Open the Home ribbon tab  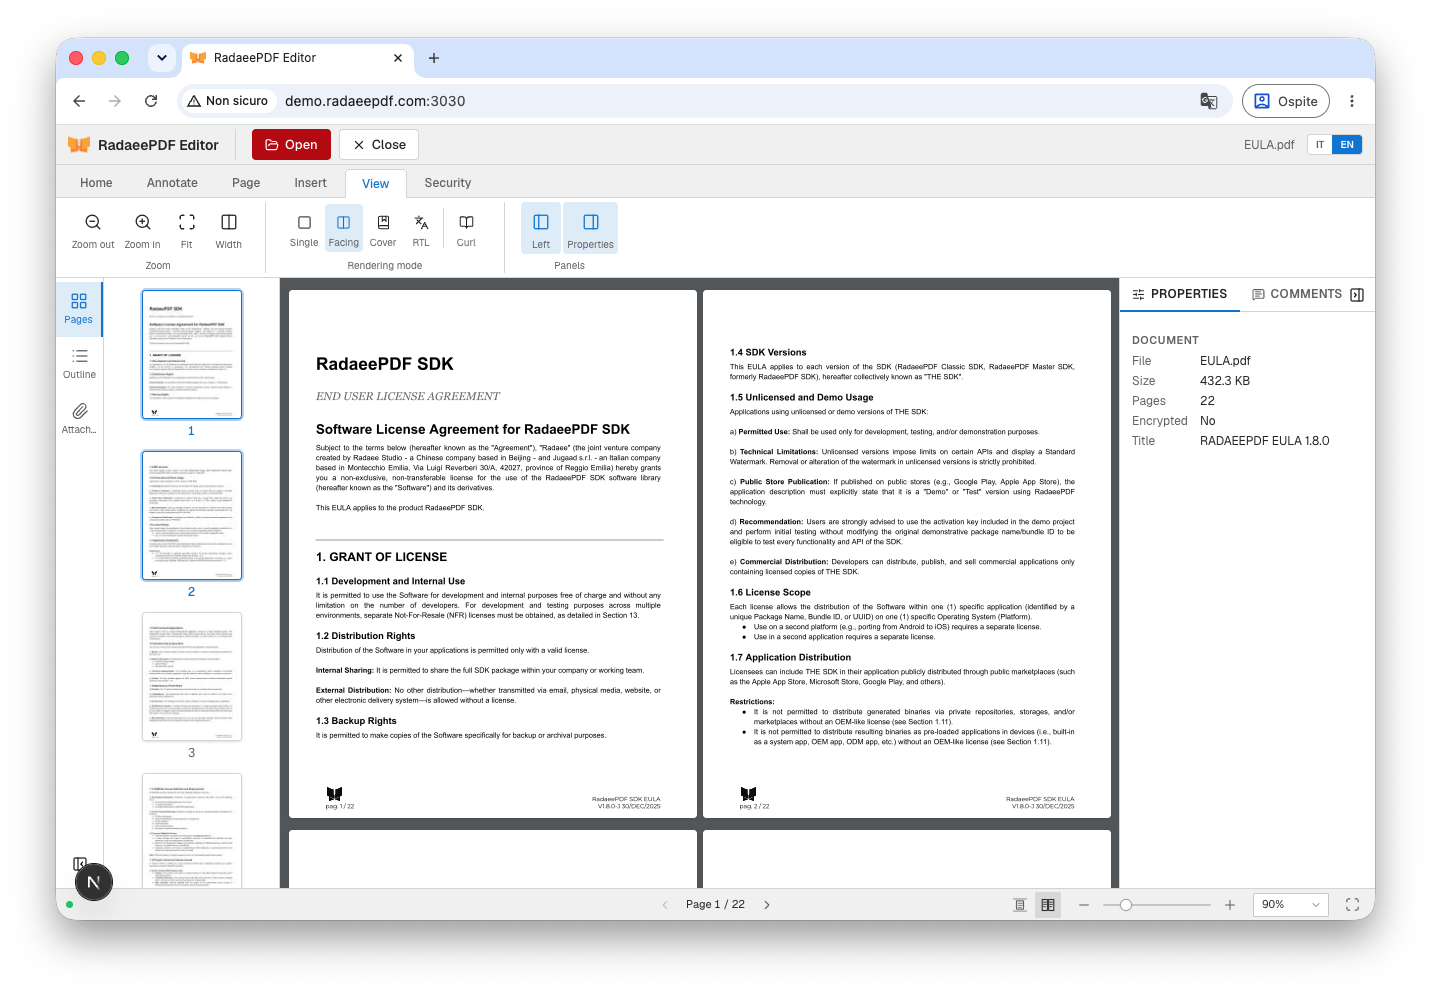coord(96,183)
